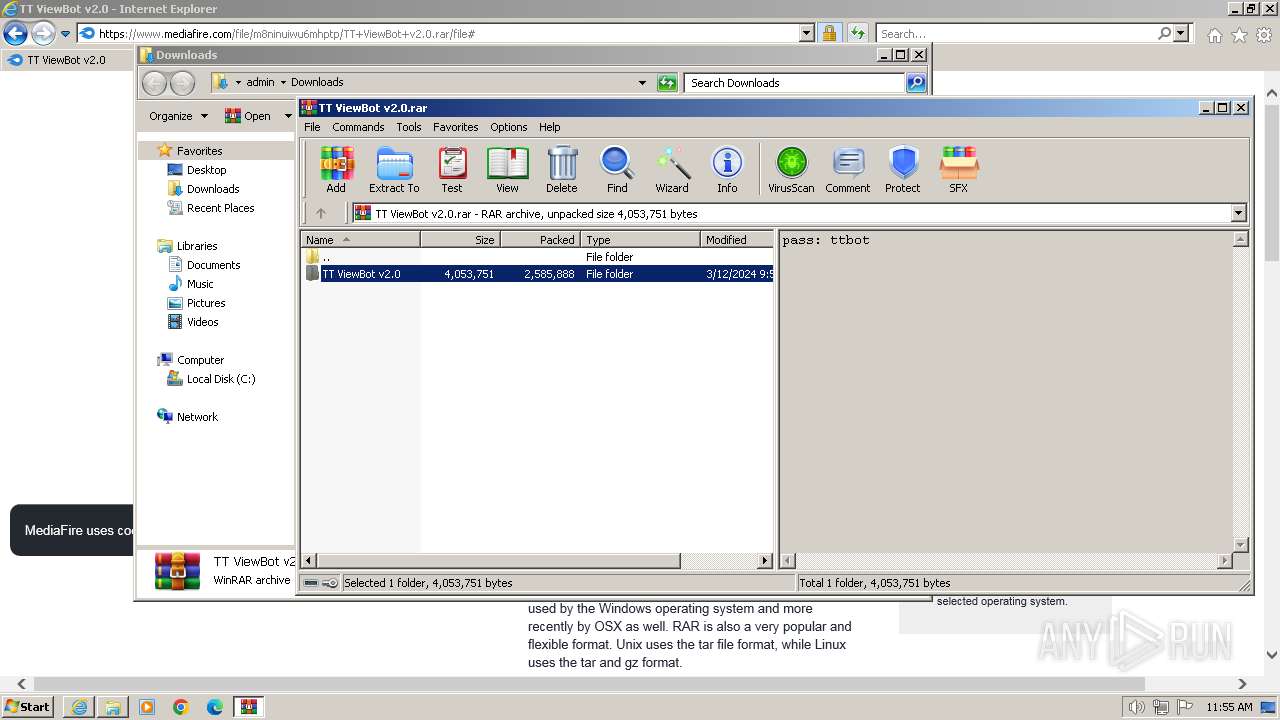Open Music library
This screenshot has height=720, width=1280.
coord(200,284)
